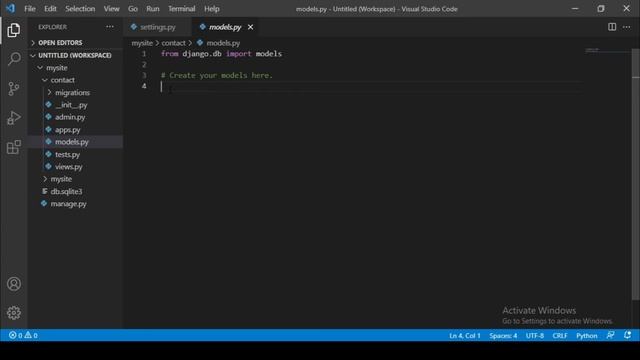Open the Manage gear icon

click(13, 313)
